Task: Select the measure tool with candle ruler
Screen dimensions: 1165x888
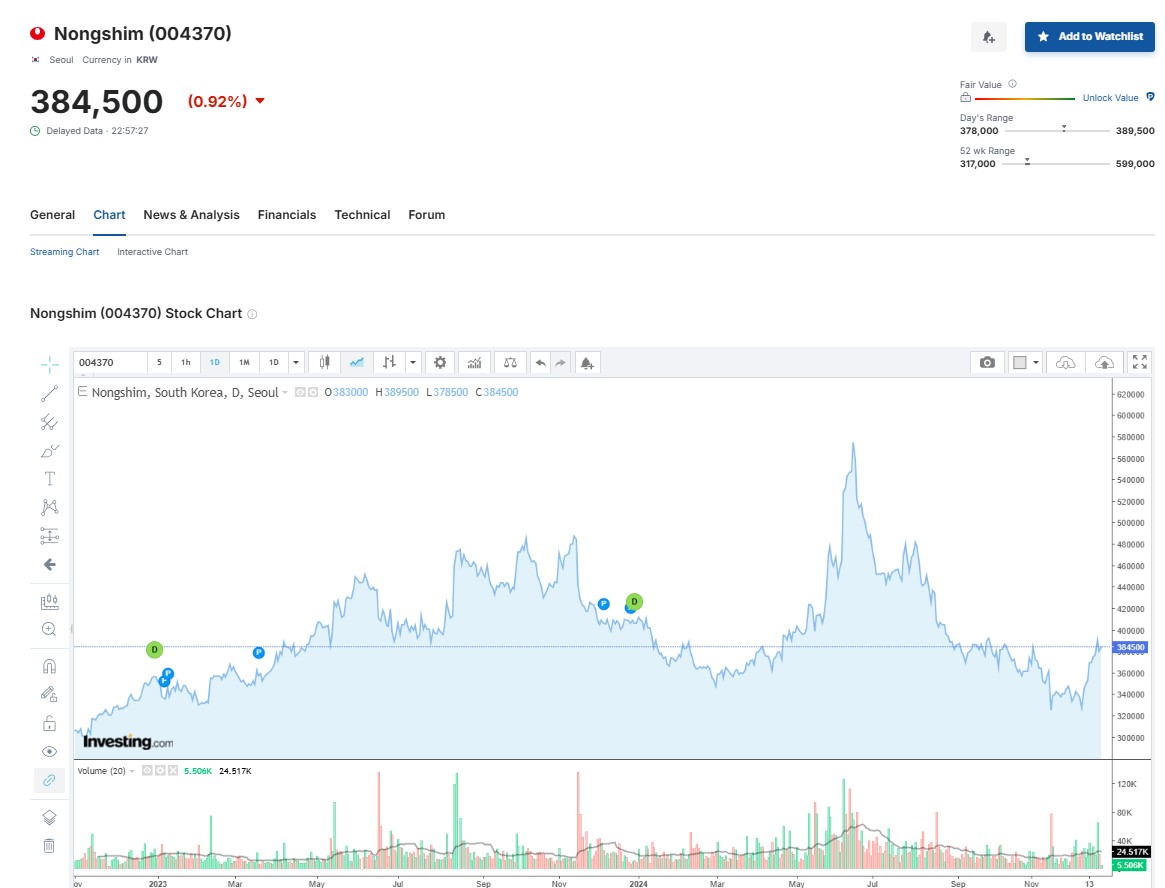Action: coord(49,601)
